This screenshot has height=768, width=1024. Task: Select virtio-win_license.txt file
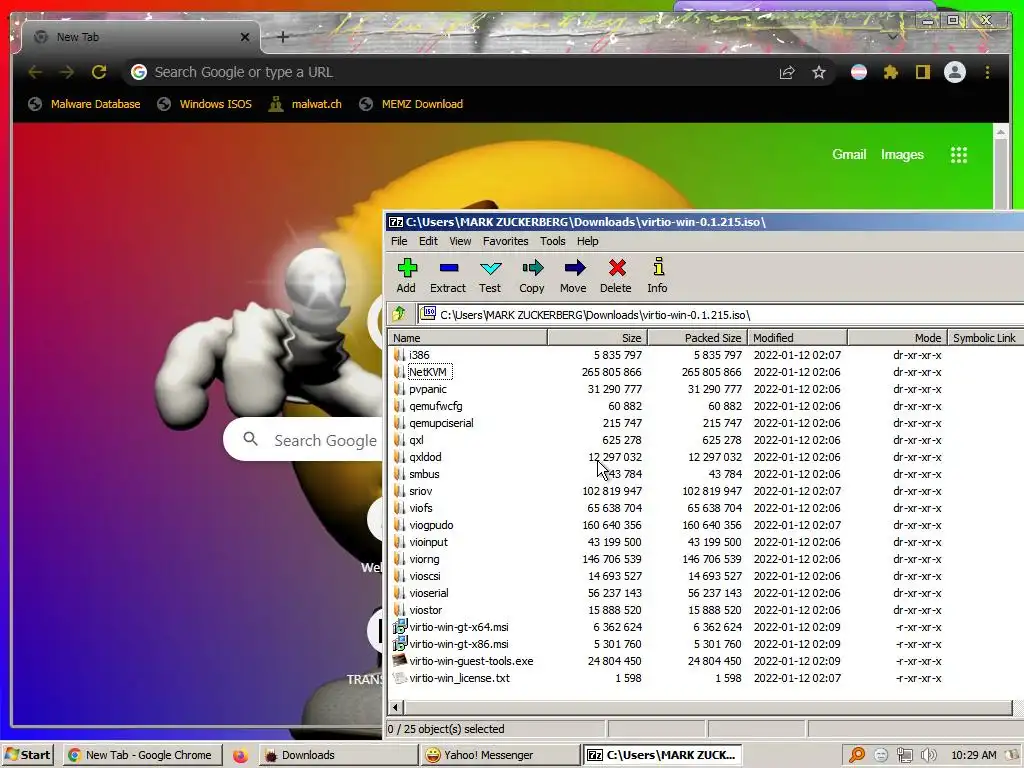(x=459, y=678)
